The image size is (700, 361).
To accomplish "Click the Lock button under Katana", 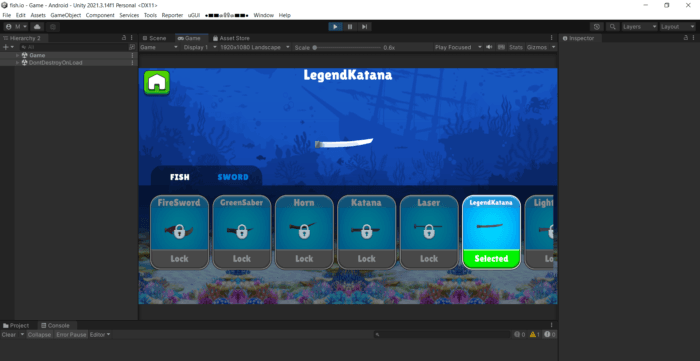I will 367,259.
